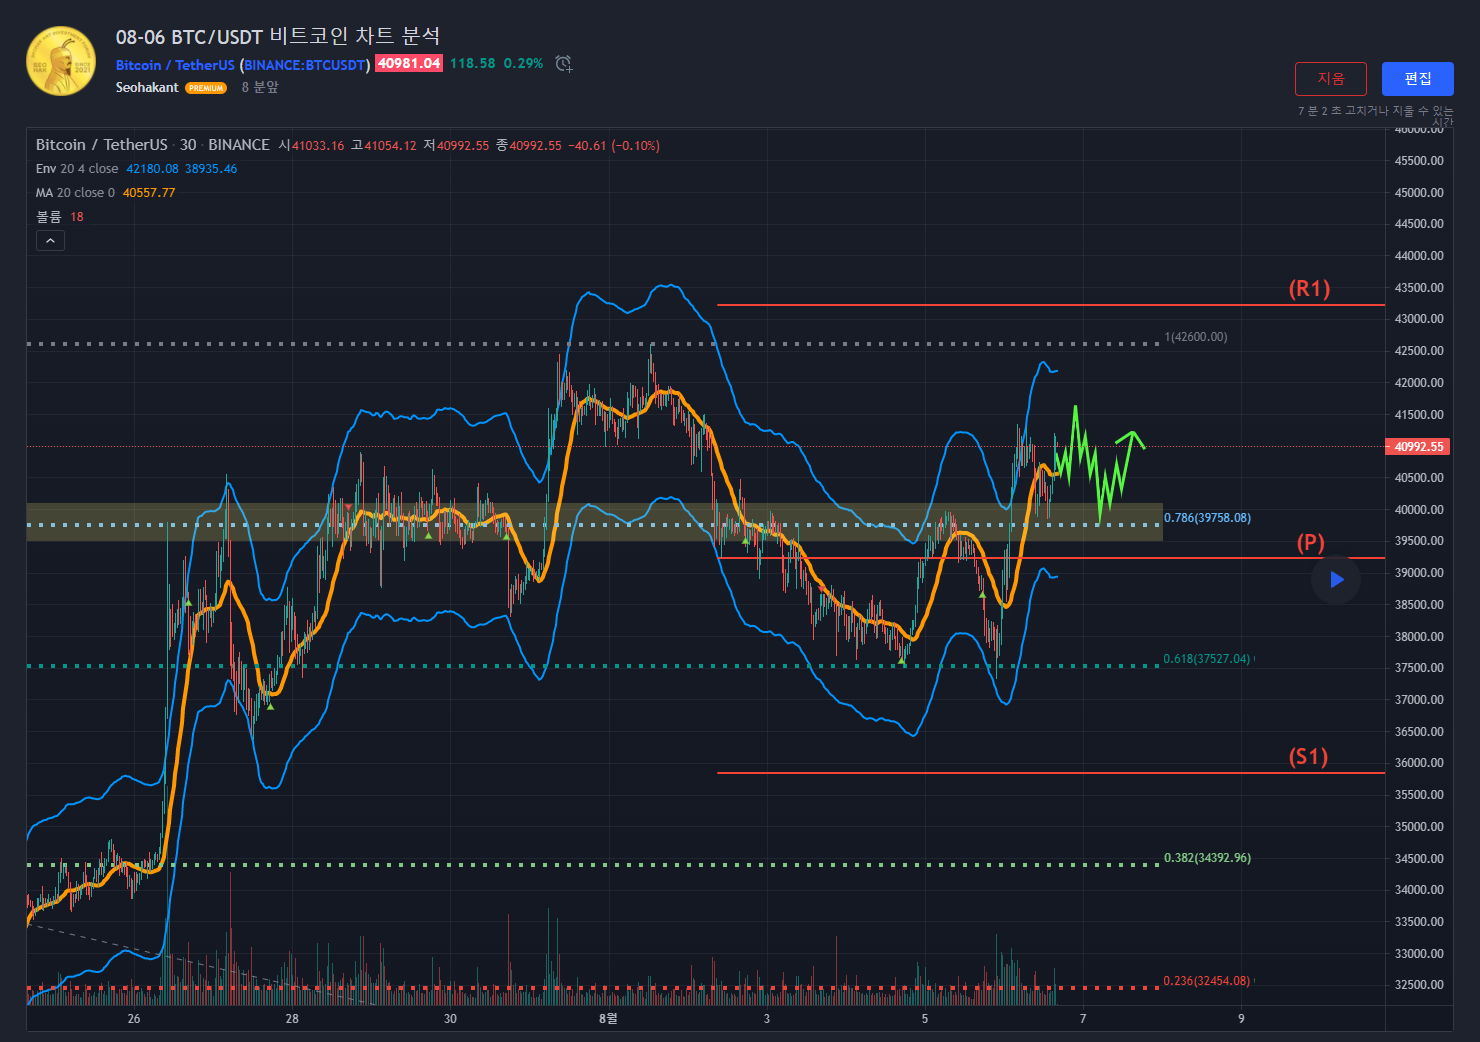Click the Seohakant gold coin avatar
The image size is (1480, 1042).
(x=61, y=61)
